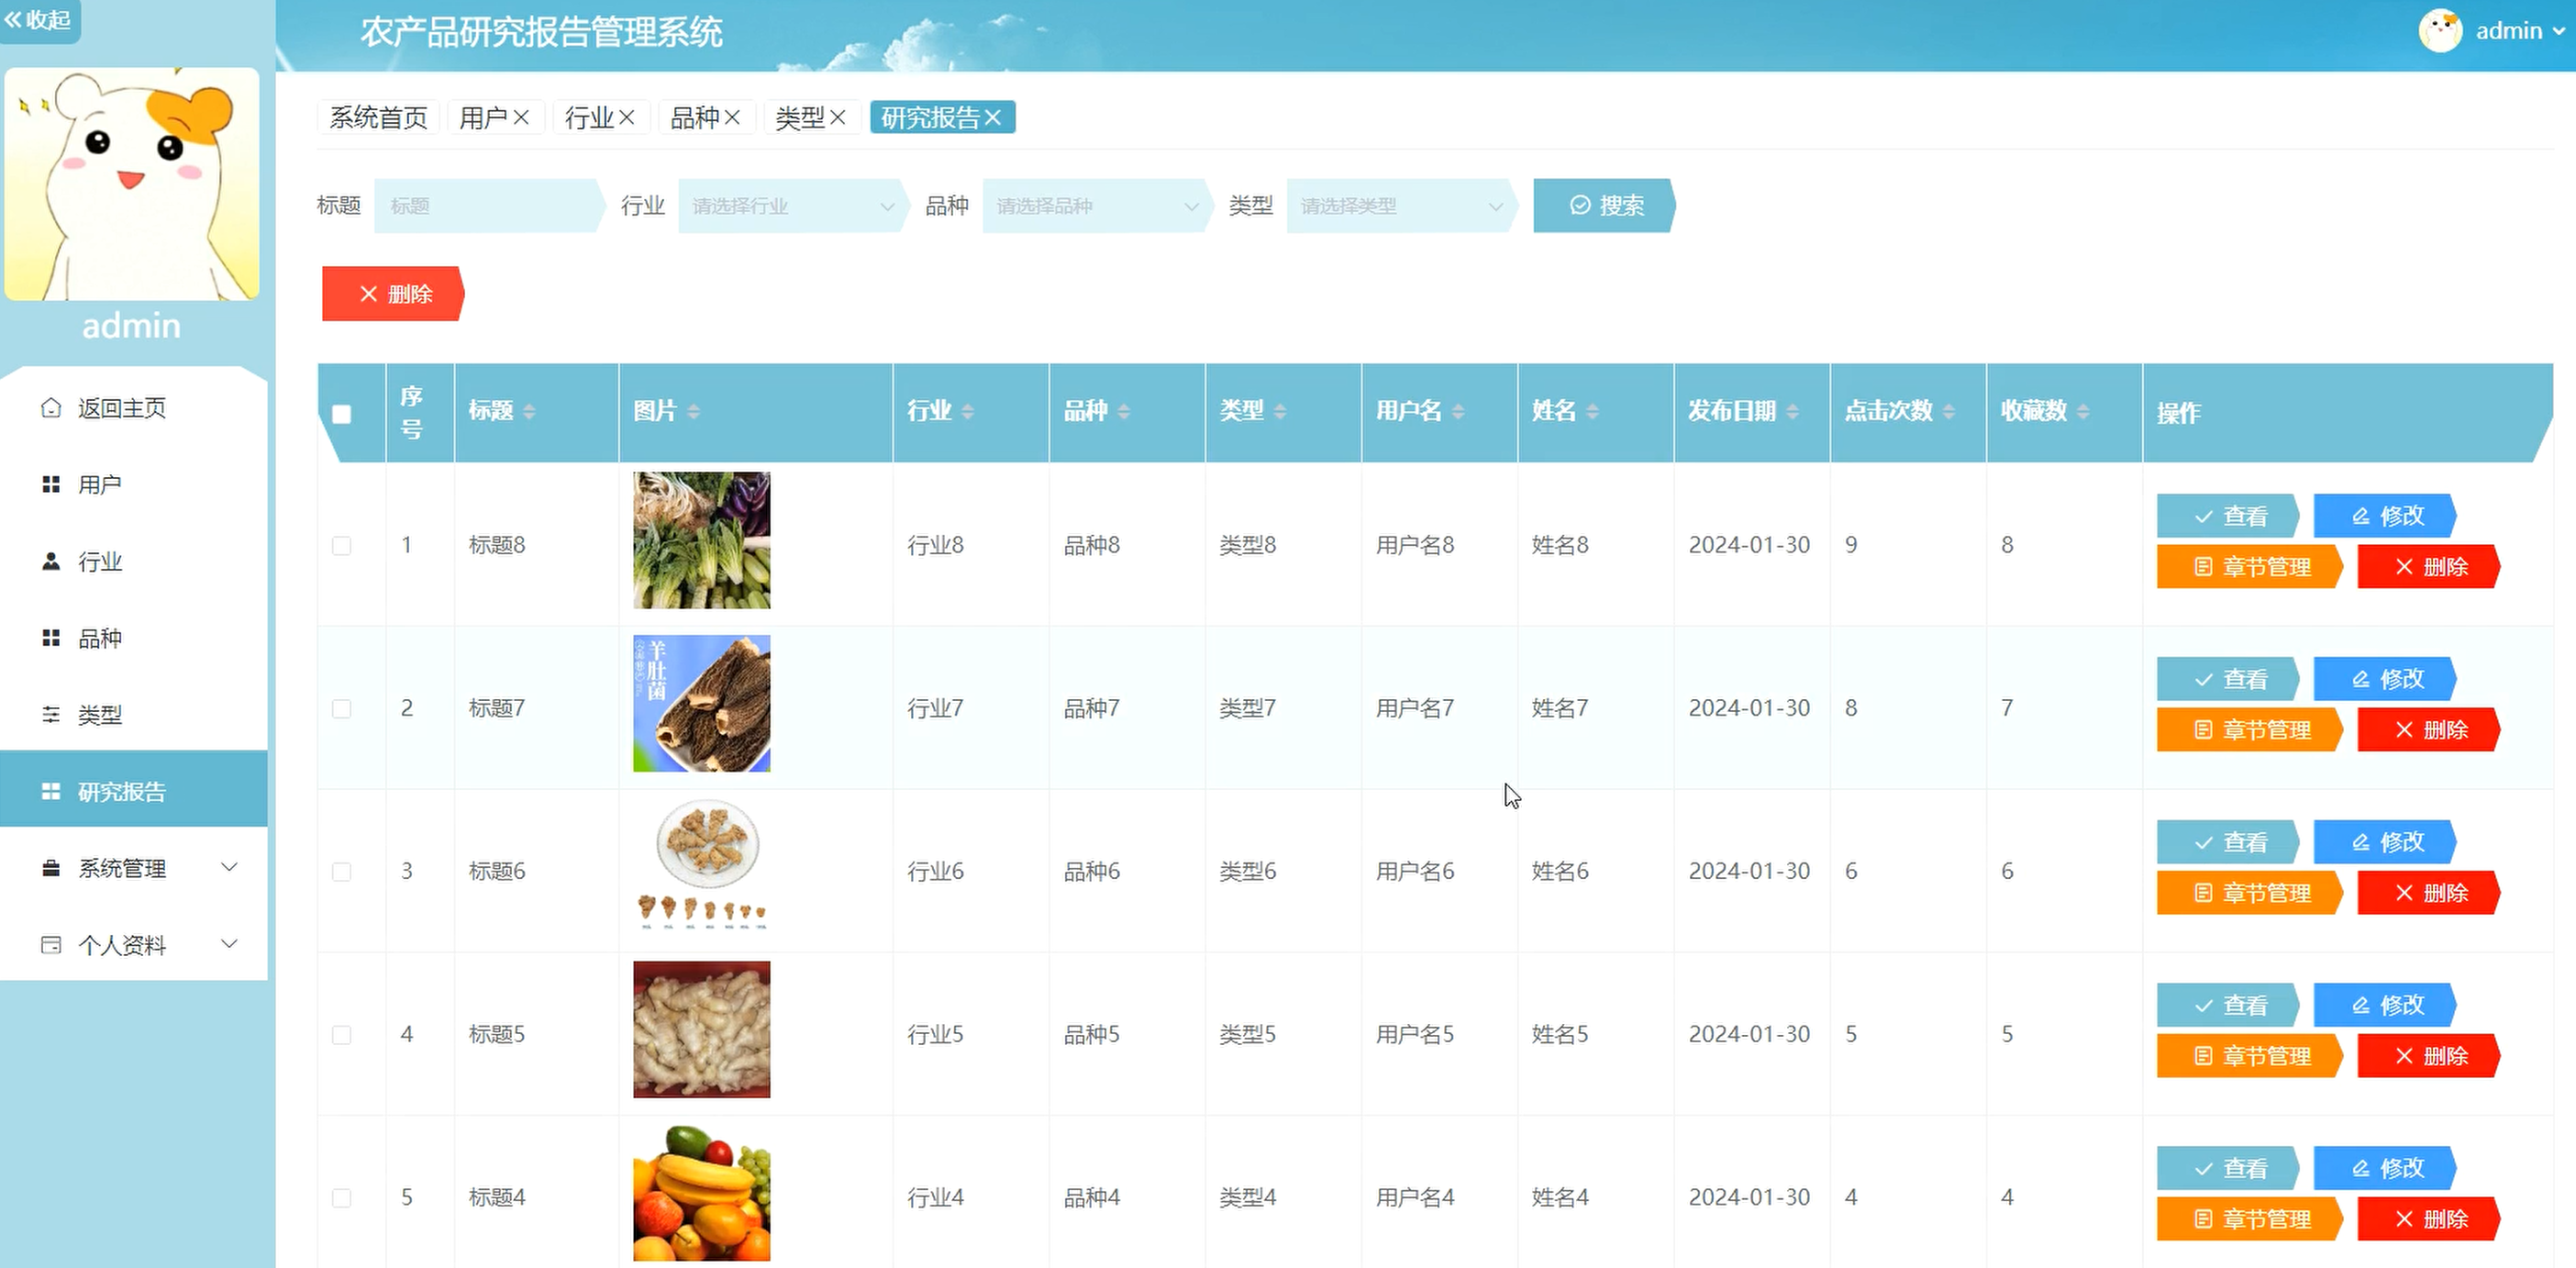
Task: Sort by the 品种 column arrows
Action: [x=1124, y=411]
